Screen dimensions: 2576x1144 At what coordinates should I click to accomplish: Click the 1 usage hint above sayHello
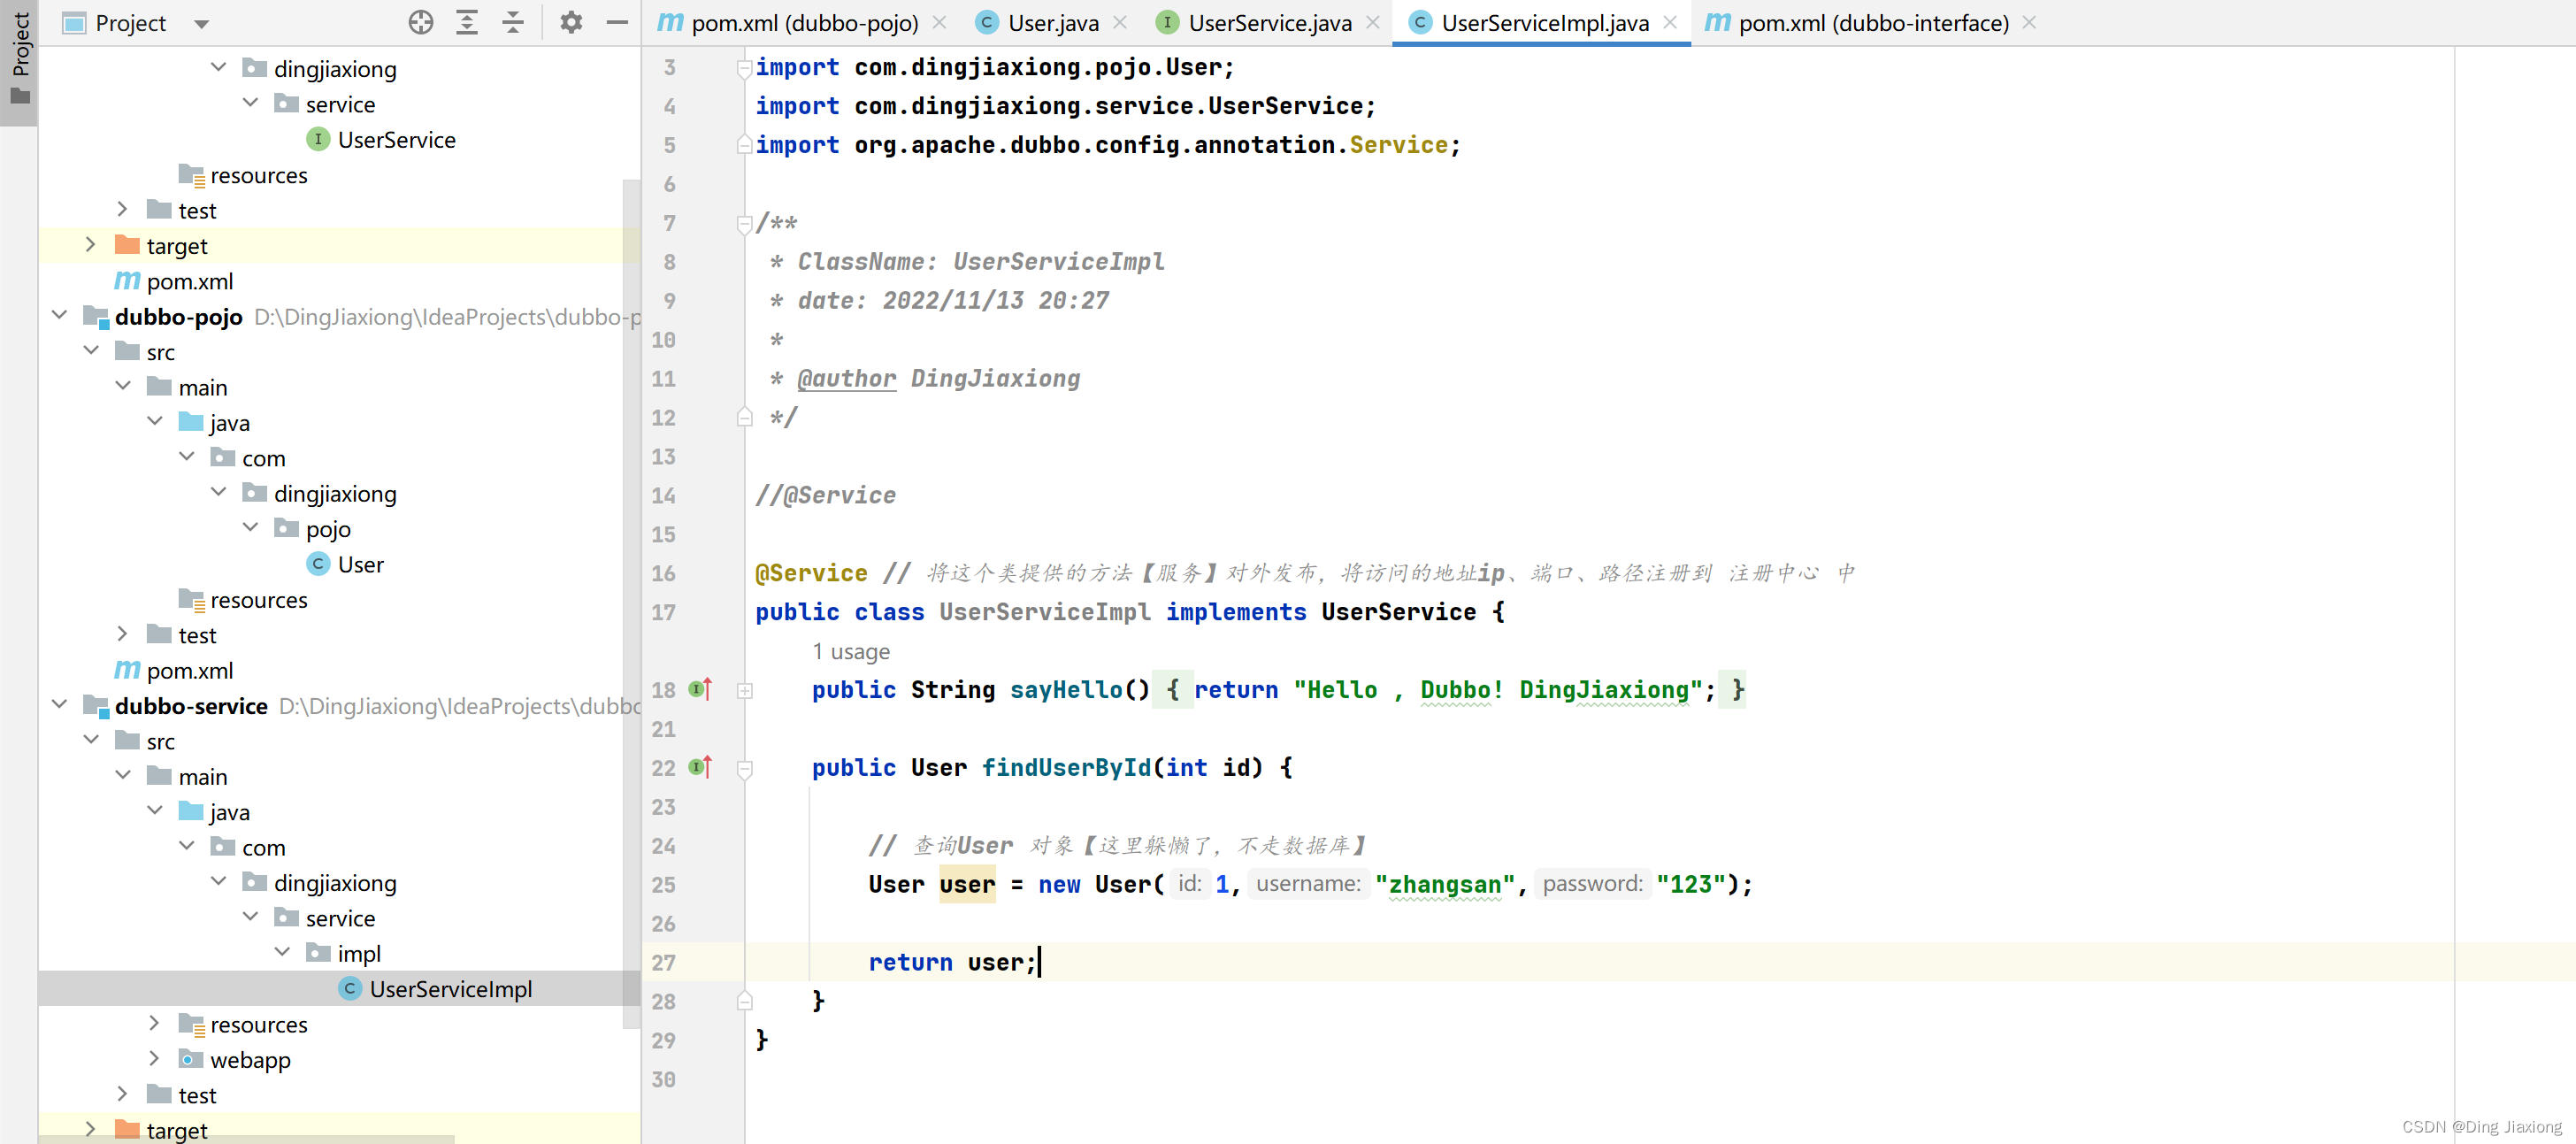click(851, 651)
